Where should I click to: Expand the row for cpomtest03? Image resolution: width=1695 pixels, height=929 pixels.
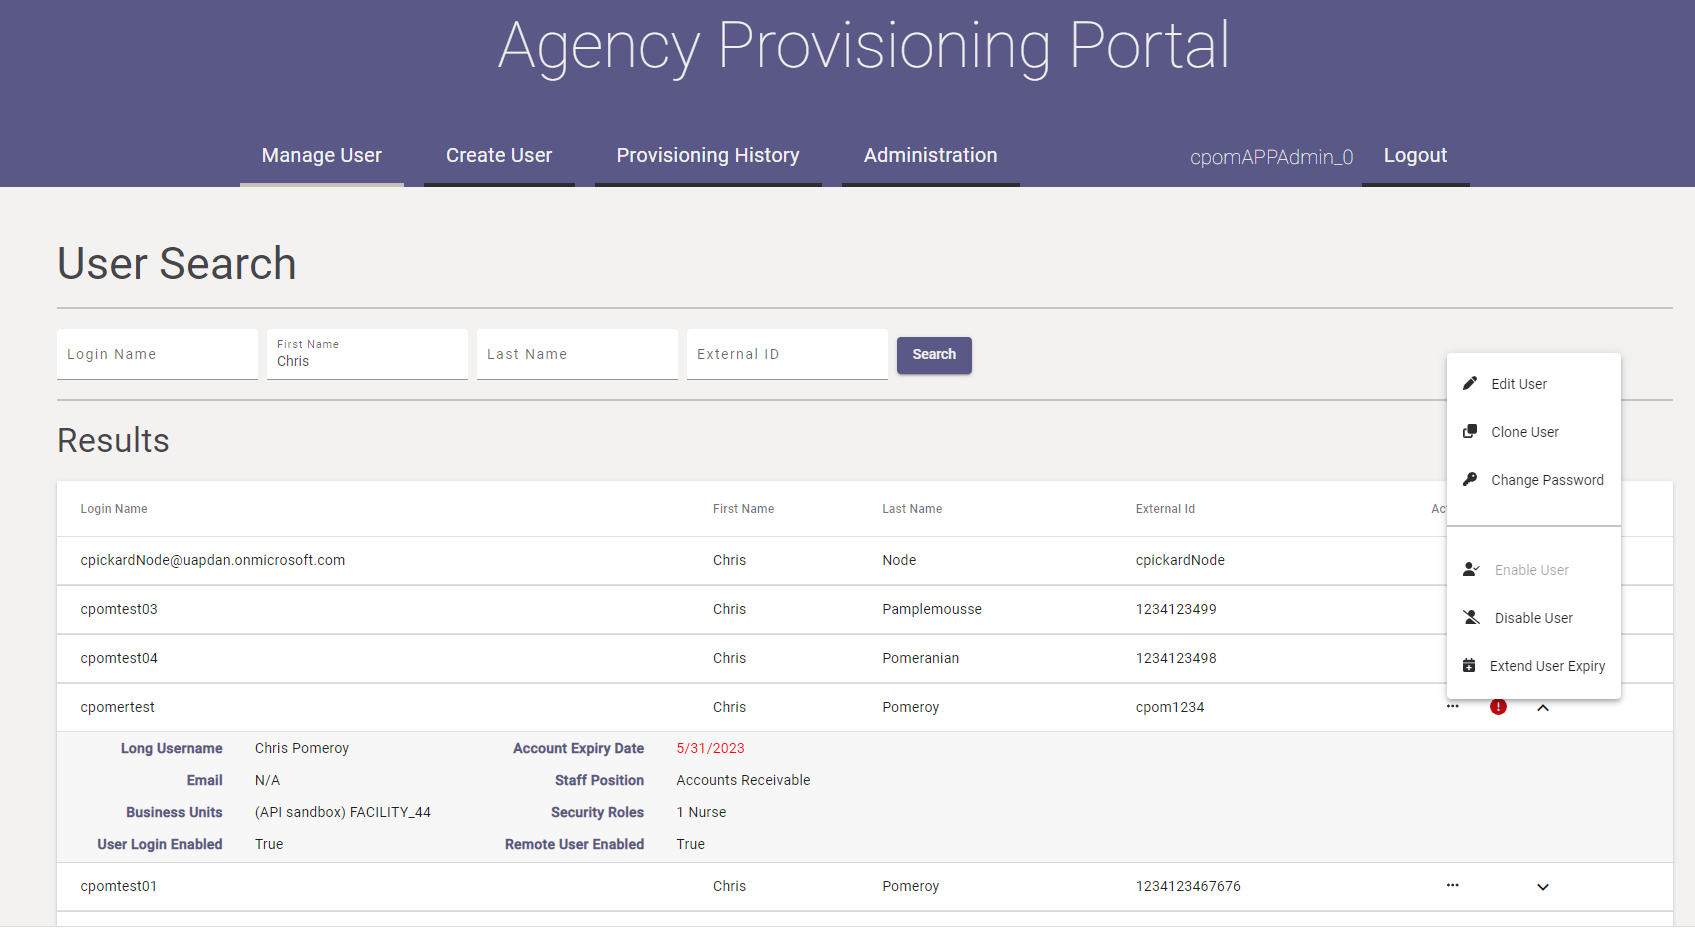1543,609
